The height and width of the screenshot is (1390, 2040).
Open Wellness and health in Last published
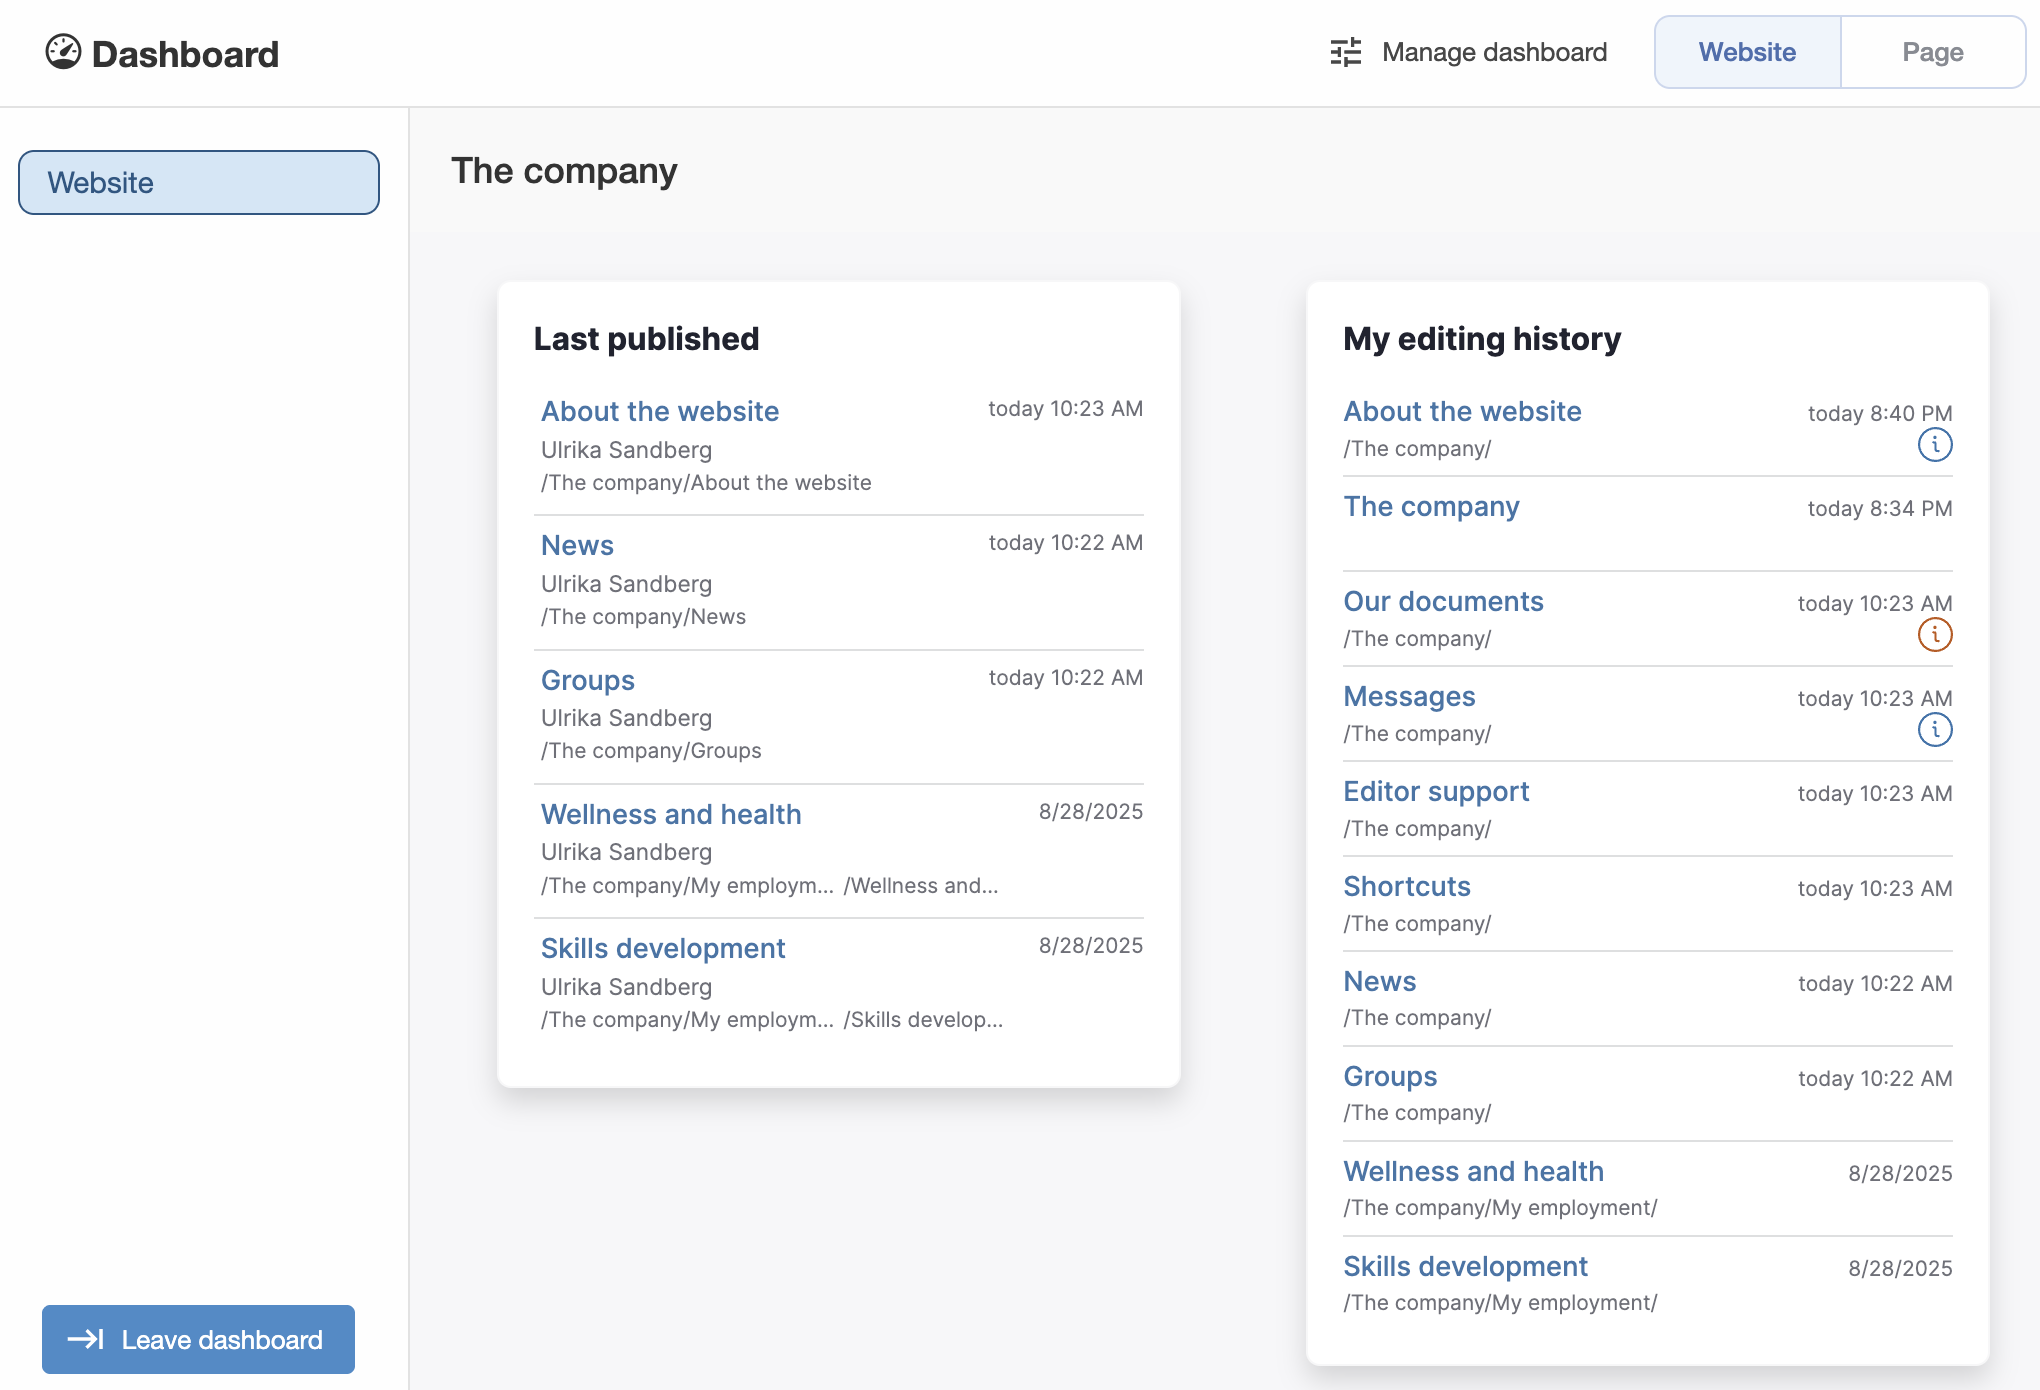(x=671, y=814)
